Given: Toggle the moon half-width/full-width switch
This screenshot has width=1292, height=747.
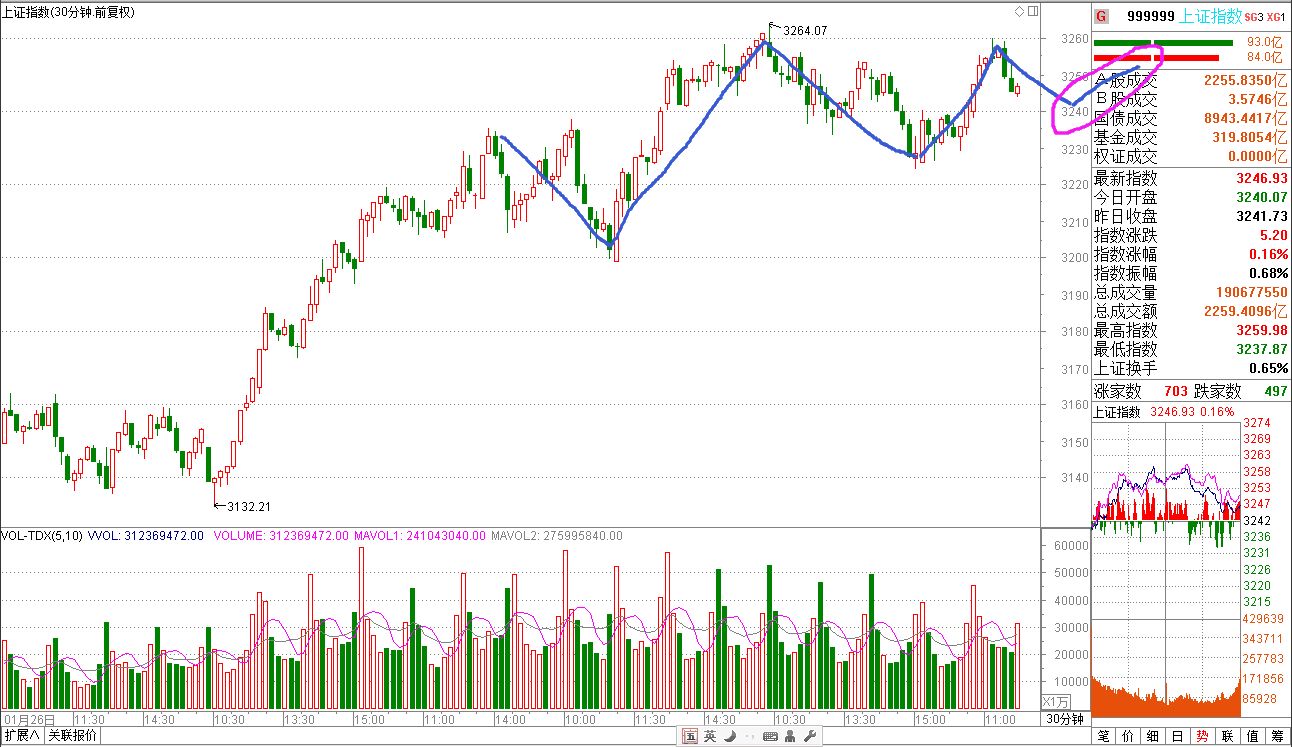Looking at the screenshot, I should coord(729,737).
